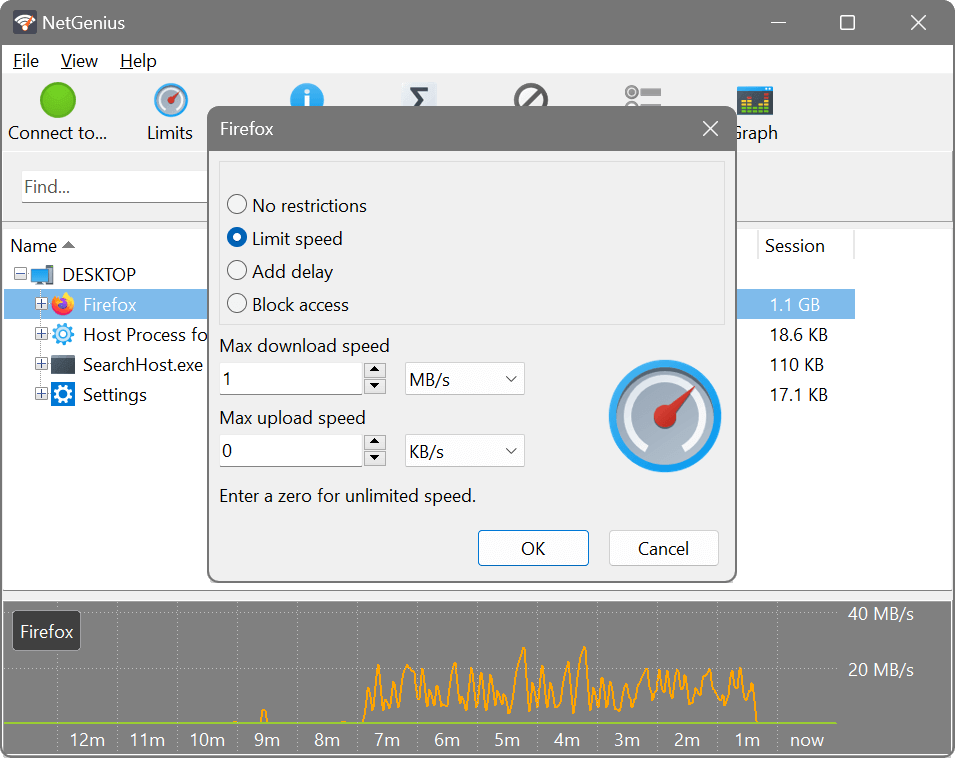Close the Firefox limits dialog

710,128
